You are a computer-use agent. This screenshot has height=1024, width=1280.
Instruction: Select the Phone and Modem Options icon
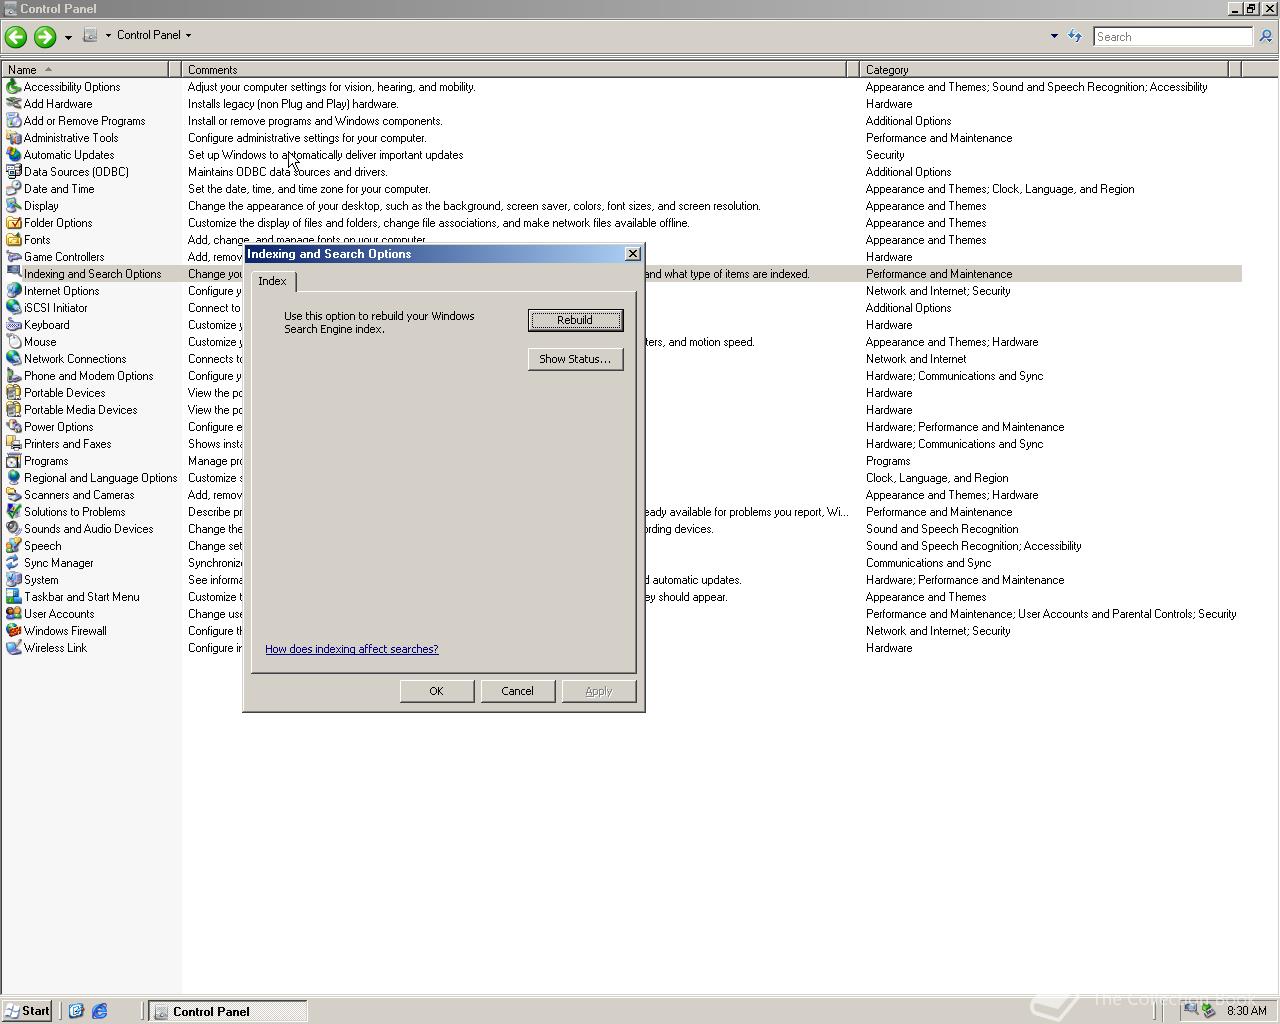click(14, 376)
